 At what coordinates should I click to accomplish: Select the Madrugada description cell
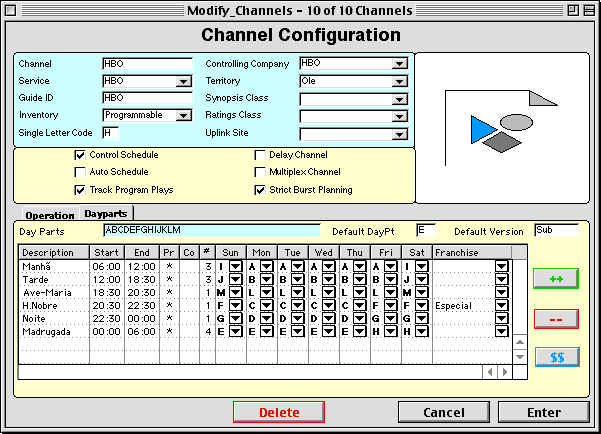[54, 332]
